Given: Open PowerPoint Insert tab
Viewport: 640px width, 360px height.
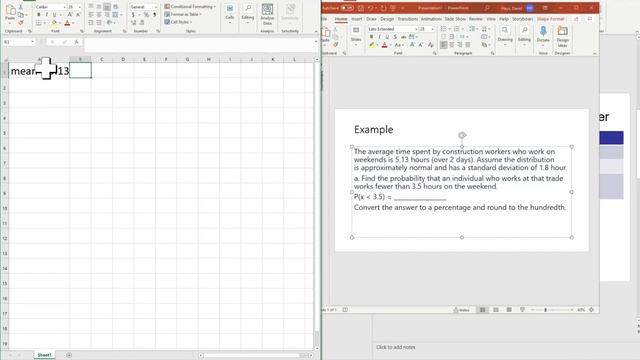Looking at the screenshot, I should coord(357,19).
